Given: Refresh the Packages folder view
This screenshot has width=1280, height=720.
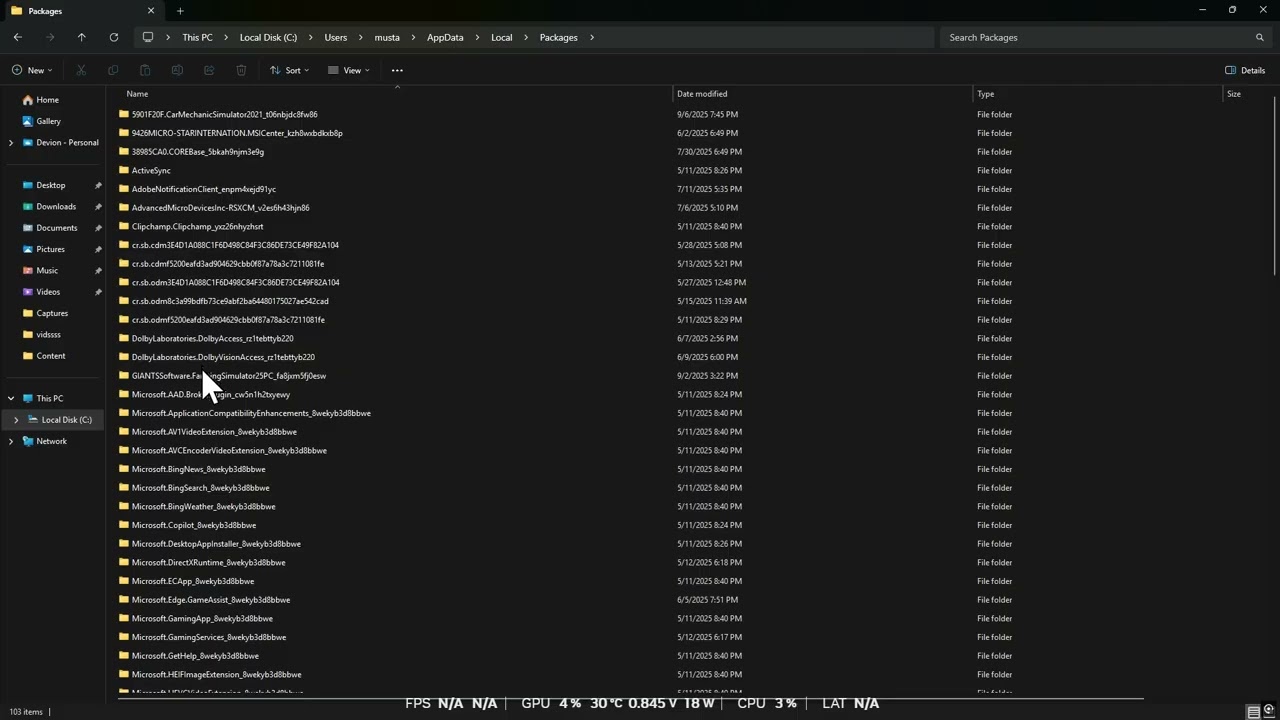Looking at the screenshot, I should point(114,37).
